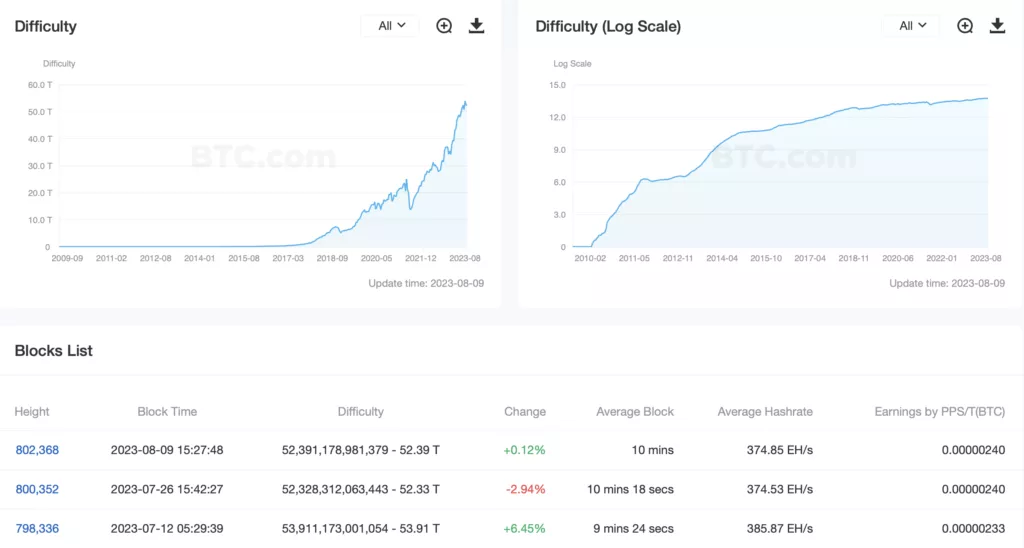Click the Change column header
The image size is (1024, 548).
pos(525,411)
